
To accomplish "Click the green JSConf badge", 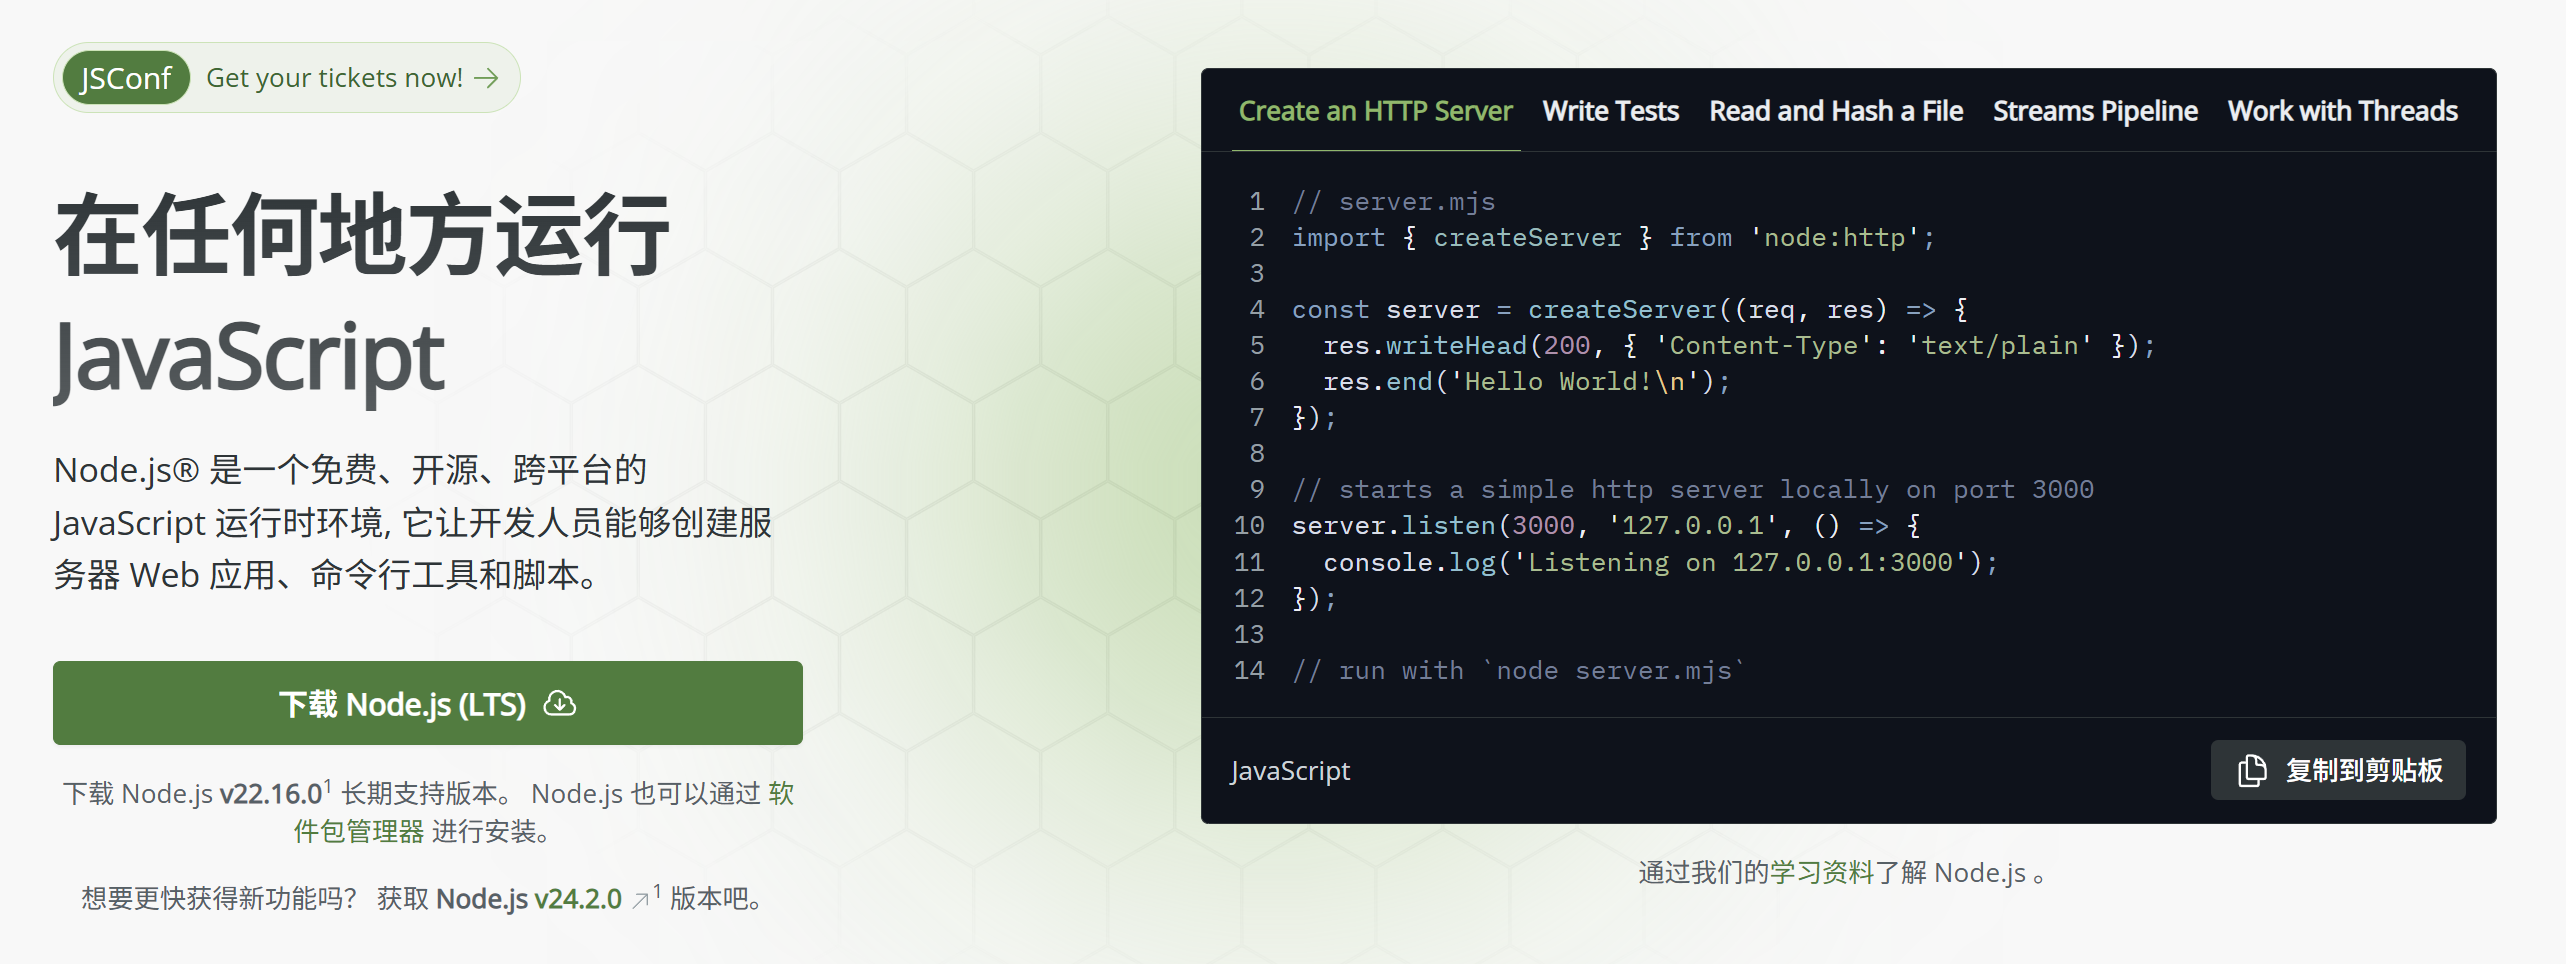I will 126,78.
